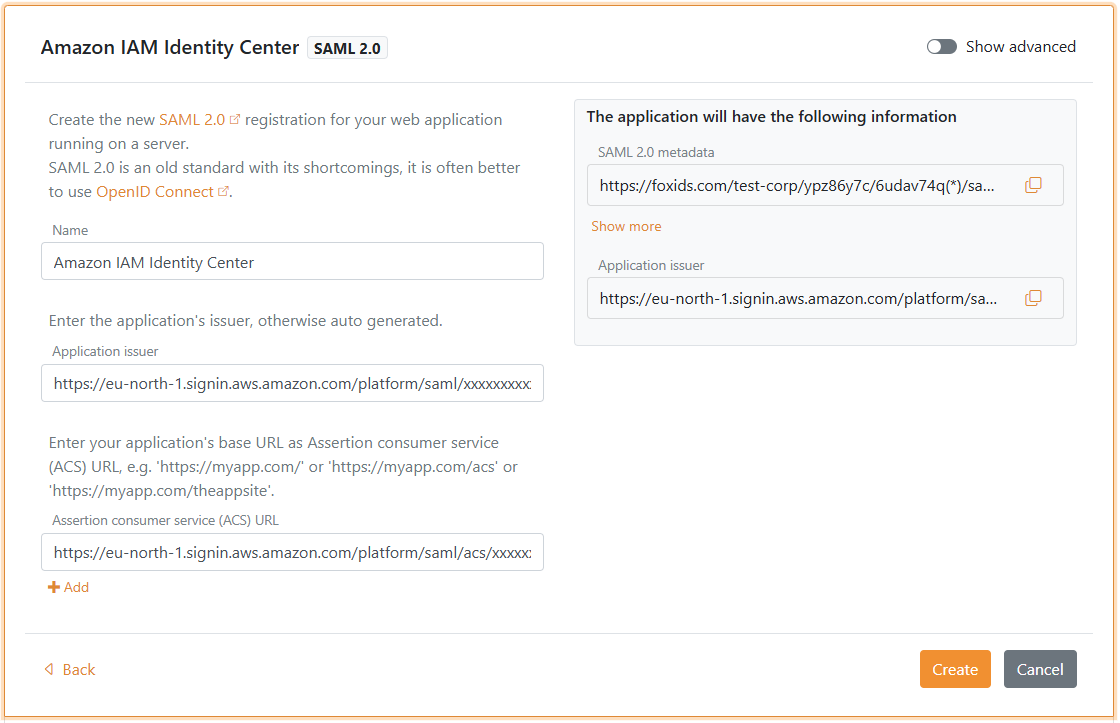The height and width of the screenshot is (723, 1120).
Task: Click the "Show advanced" label text
Action: click(x=1020, y=47)
